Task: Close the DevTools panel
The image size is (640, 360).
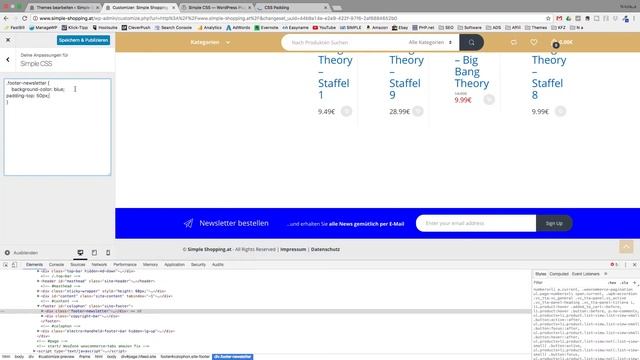Action: point(634,265)
